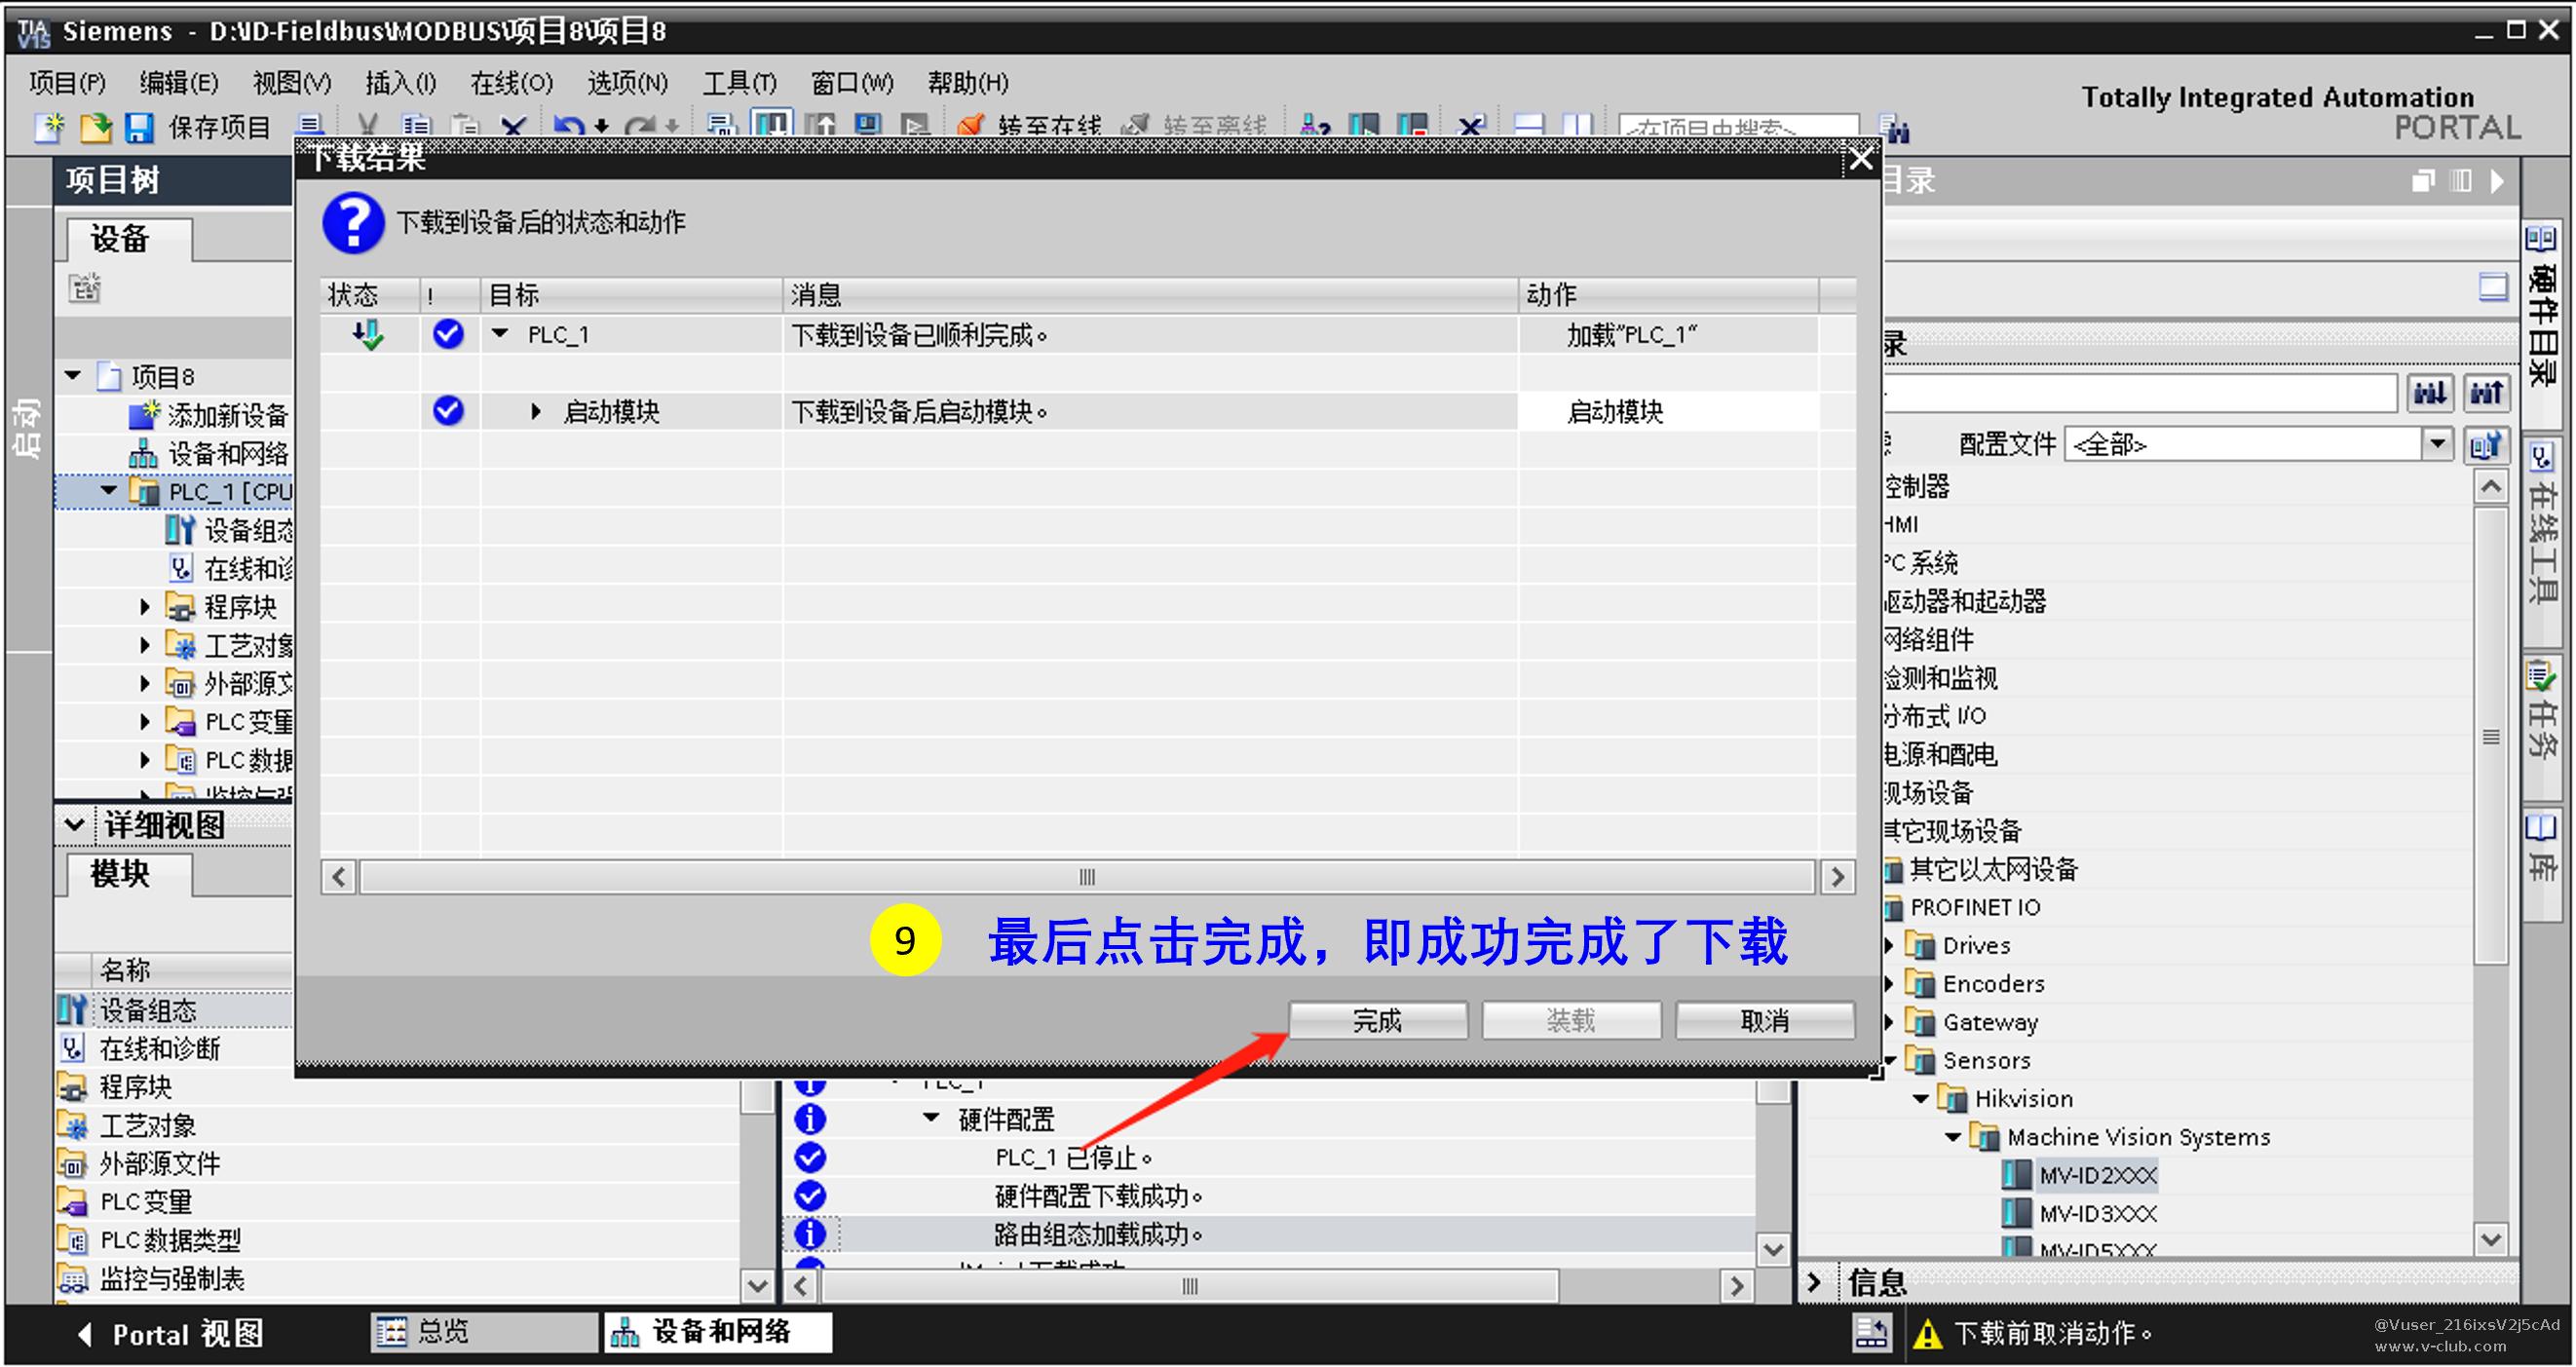
Task: Open 设备和网络 in project tree
Action: [x=228, y=454]
